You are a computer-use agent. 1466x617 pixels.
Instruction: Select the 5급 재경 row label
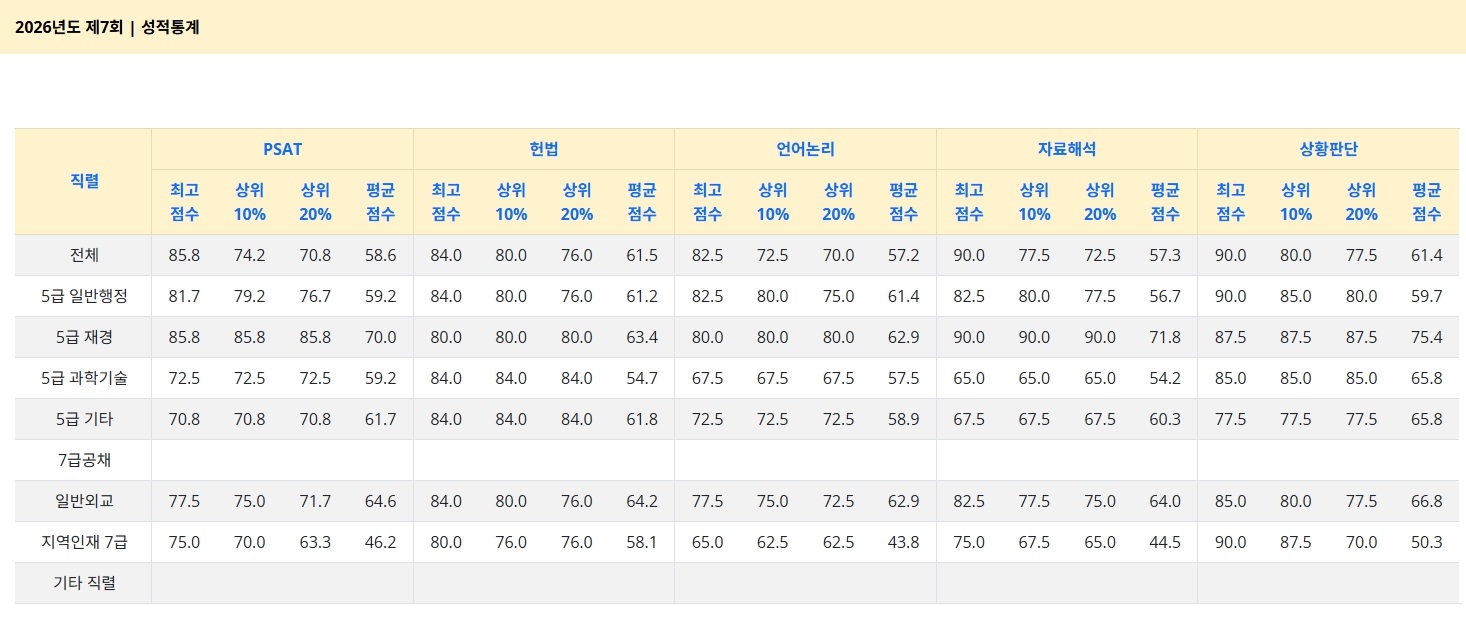click(84, 337)
